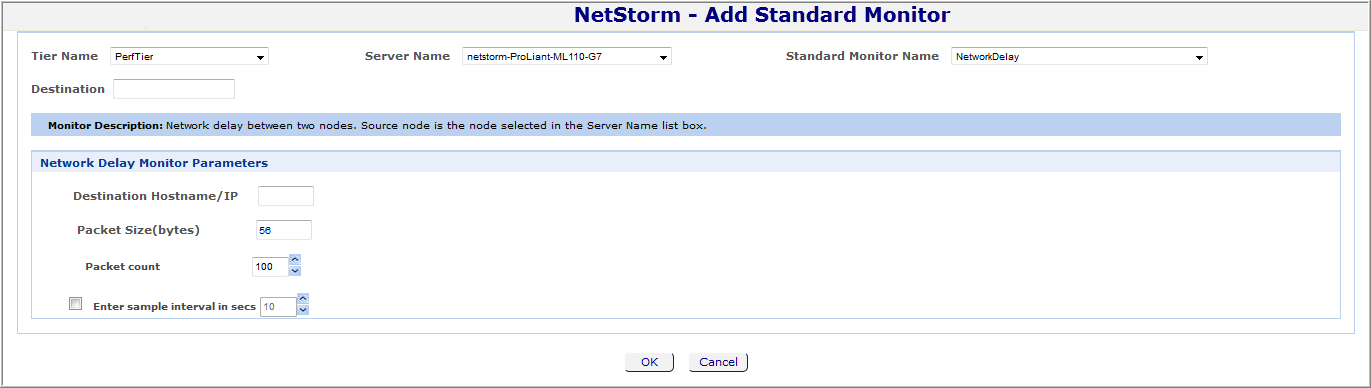Click the Cancel button
Viewport: 1371px width, 388px height.
click(718, 362)
